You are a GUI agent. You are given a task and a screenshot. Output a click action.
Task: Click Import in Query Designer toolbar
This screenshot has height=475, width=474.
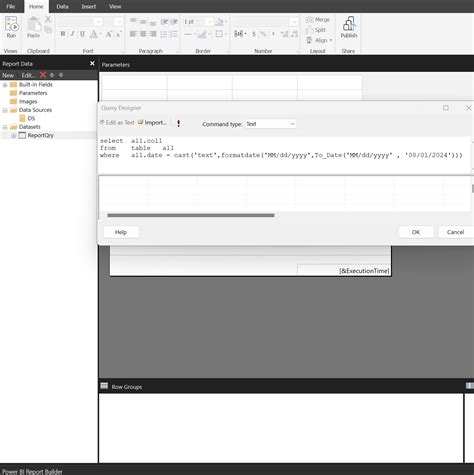(152, 122)
